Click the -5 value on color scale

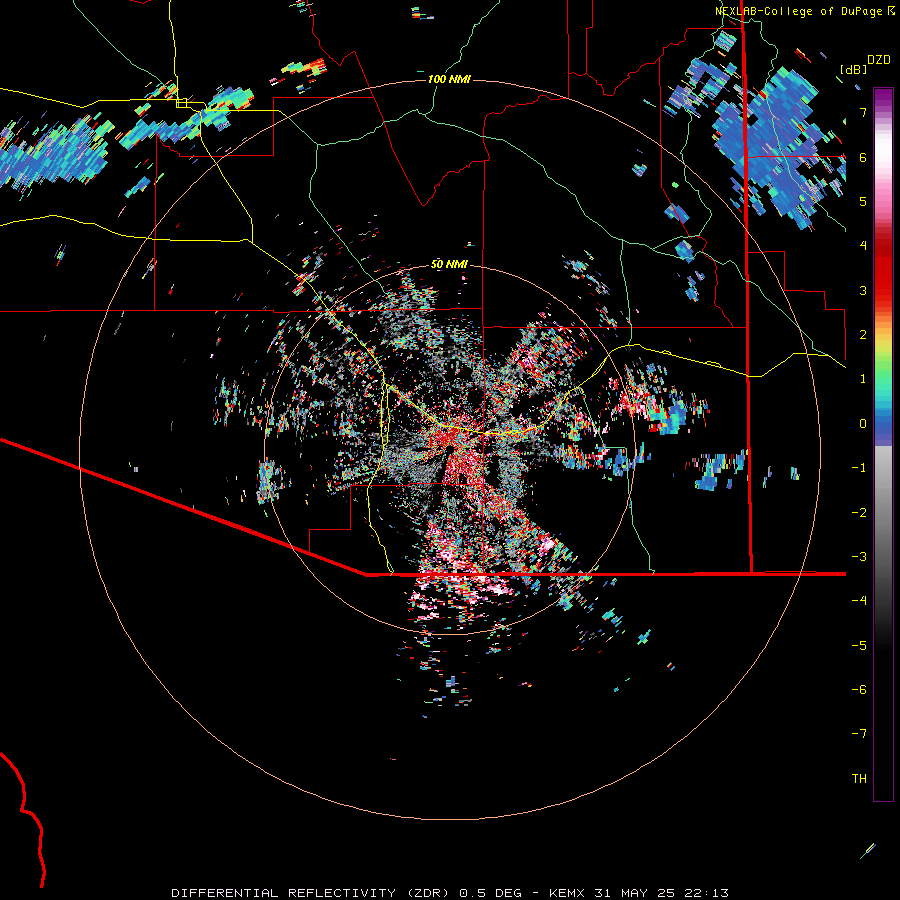pos(859,646)
